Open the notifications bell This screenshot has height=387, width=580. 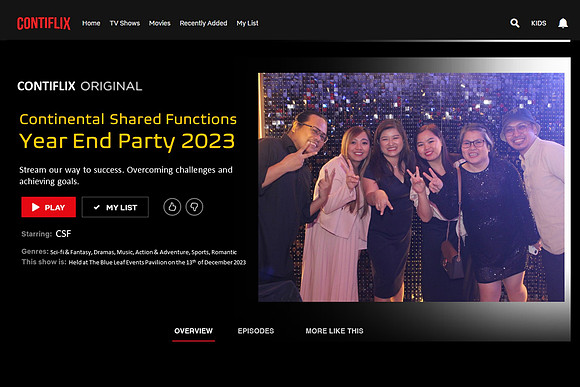coord(563,23)
